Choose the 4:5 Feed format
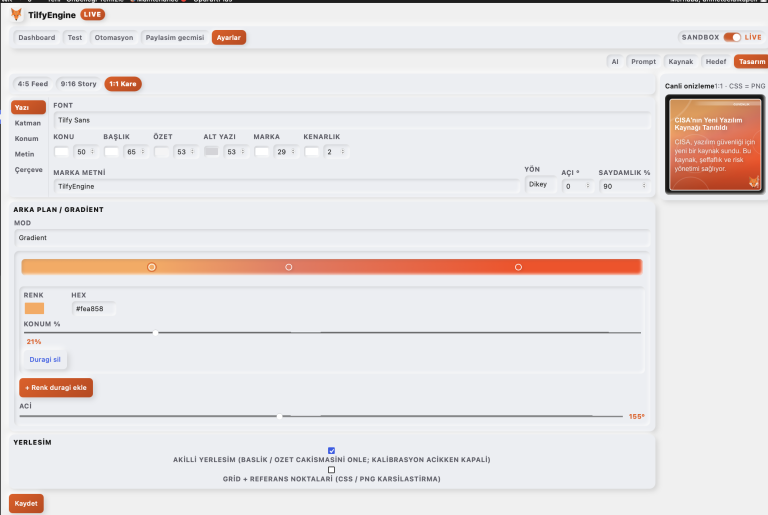This screenshot has height=515, width=768. (x=33, y=84)
